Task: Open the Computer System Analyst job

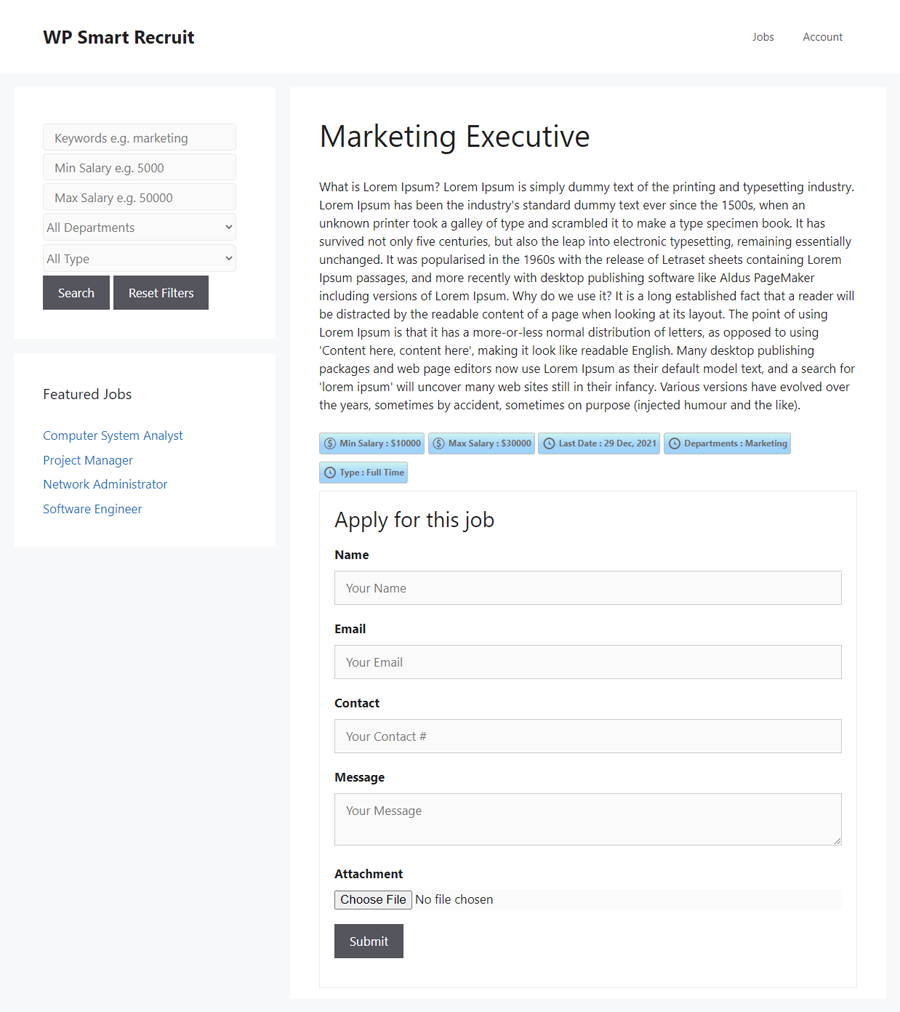Action: coord(113,436)
